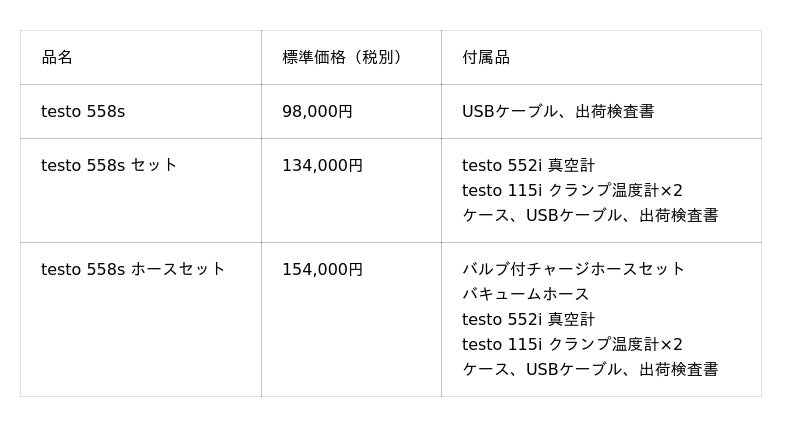800x427 pixels.
Task: Click the バルブ付チャージホースセット line
Action: click(573, 270)
